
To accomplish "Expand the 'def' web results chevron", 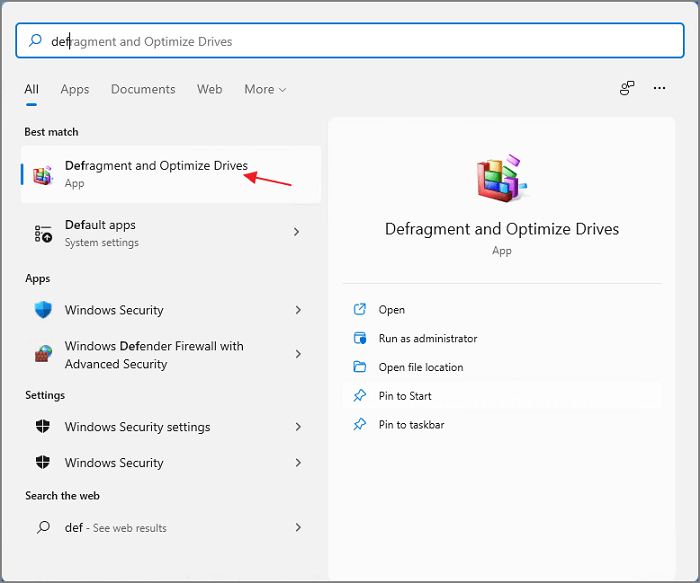I will click(x=297, y=527).
